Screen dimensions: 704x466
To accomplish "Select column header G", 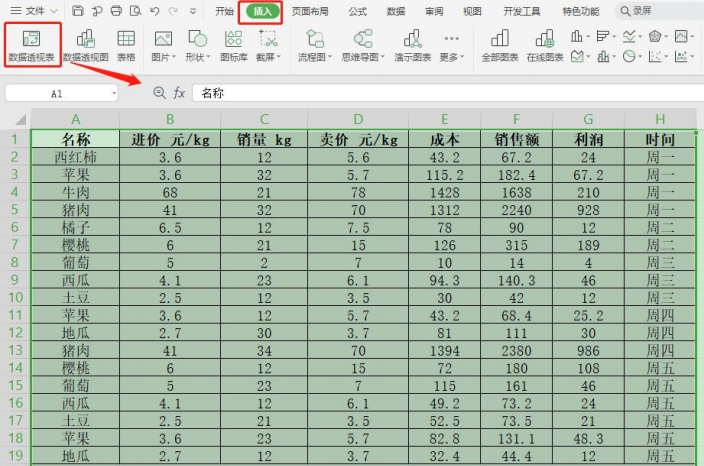I will [588, 119].
